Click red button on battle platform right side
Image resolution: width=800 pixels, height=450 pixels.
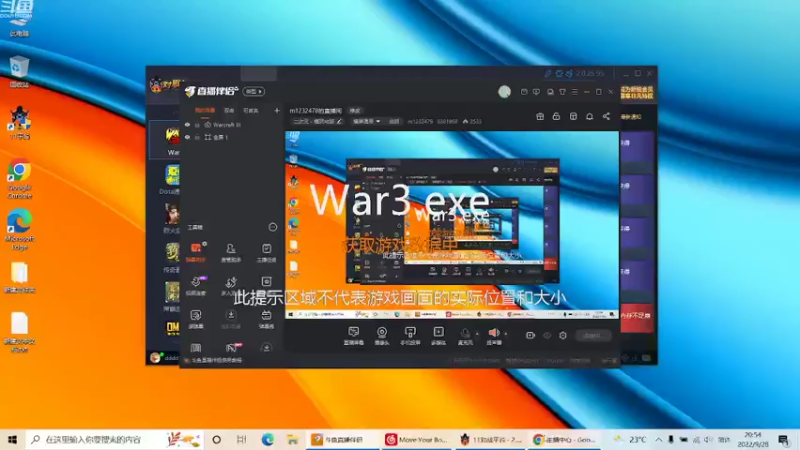click(x=637, y=316)
